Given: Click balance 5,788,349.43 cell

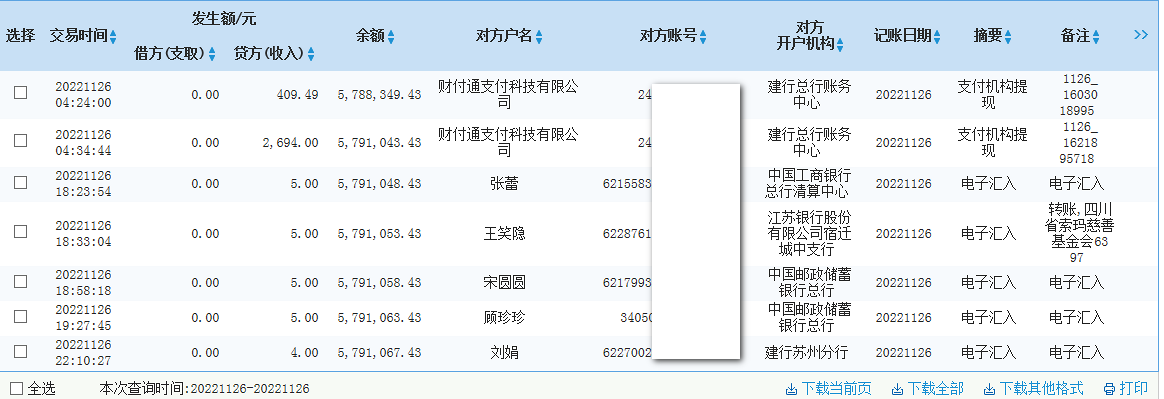Looking at the screenshot, I should (379, 95).
